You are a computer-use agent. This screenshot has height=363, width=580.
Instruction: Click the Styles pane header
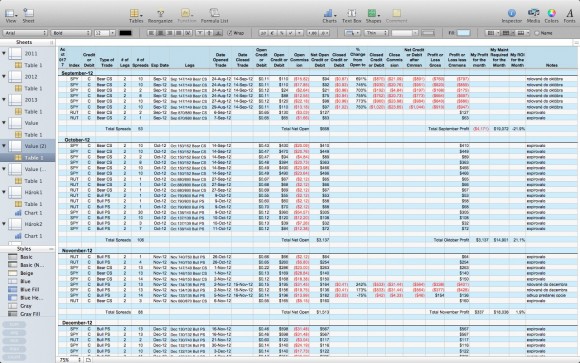coord(28,249)
